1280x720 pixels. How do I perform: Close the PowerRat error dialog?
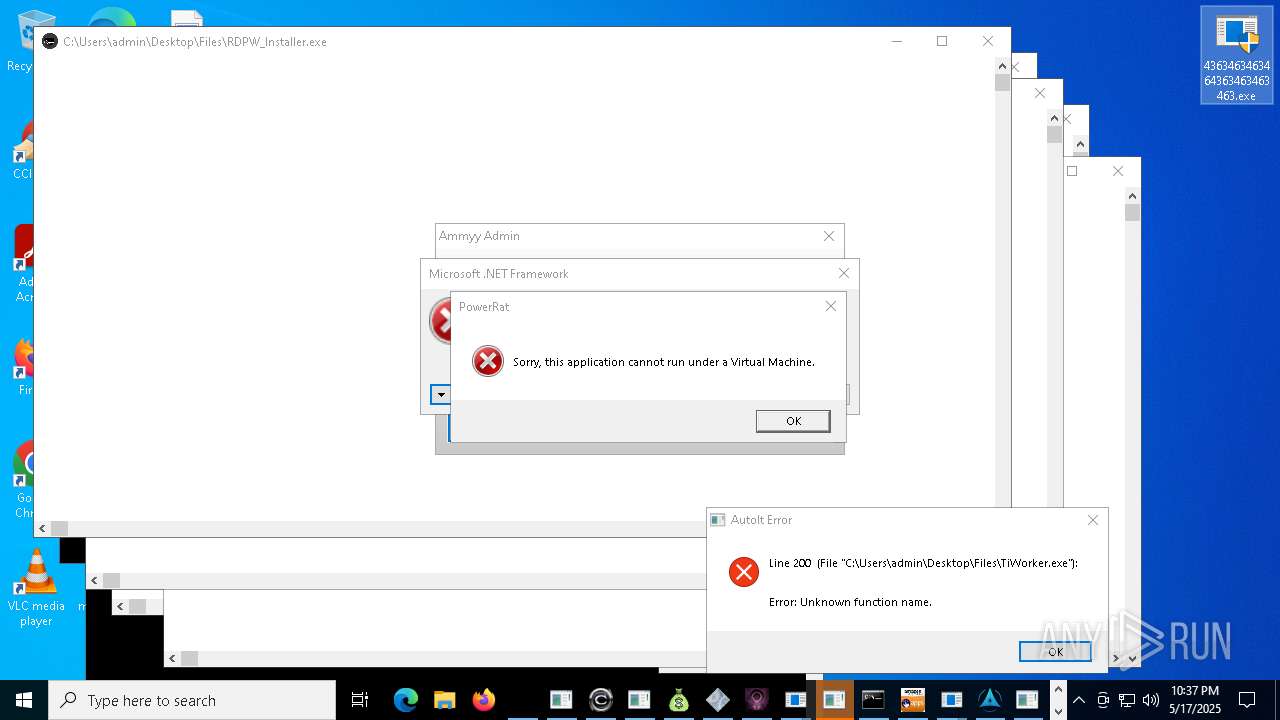coord(830,306)
